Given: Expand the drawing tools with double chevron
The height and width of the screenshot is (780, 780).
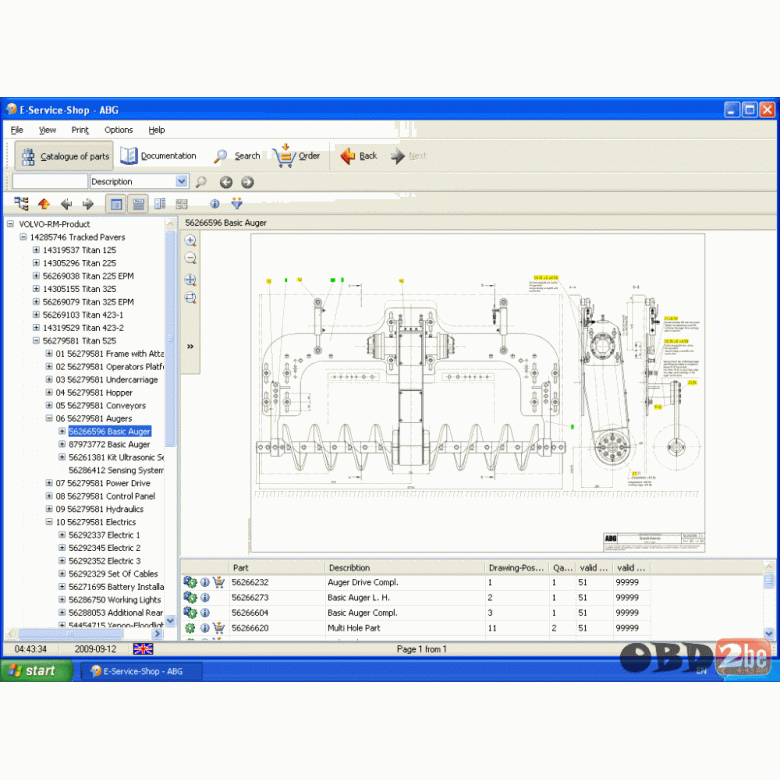Looking at the screenshot, I should pos(190,346).
